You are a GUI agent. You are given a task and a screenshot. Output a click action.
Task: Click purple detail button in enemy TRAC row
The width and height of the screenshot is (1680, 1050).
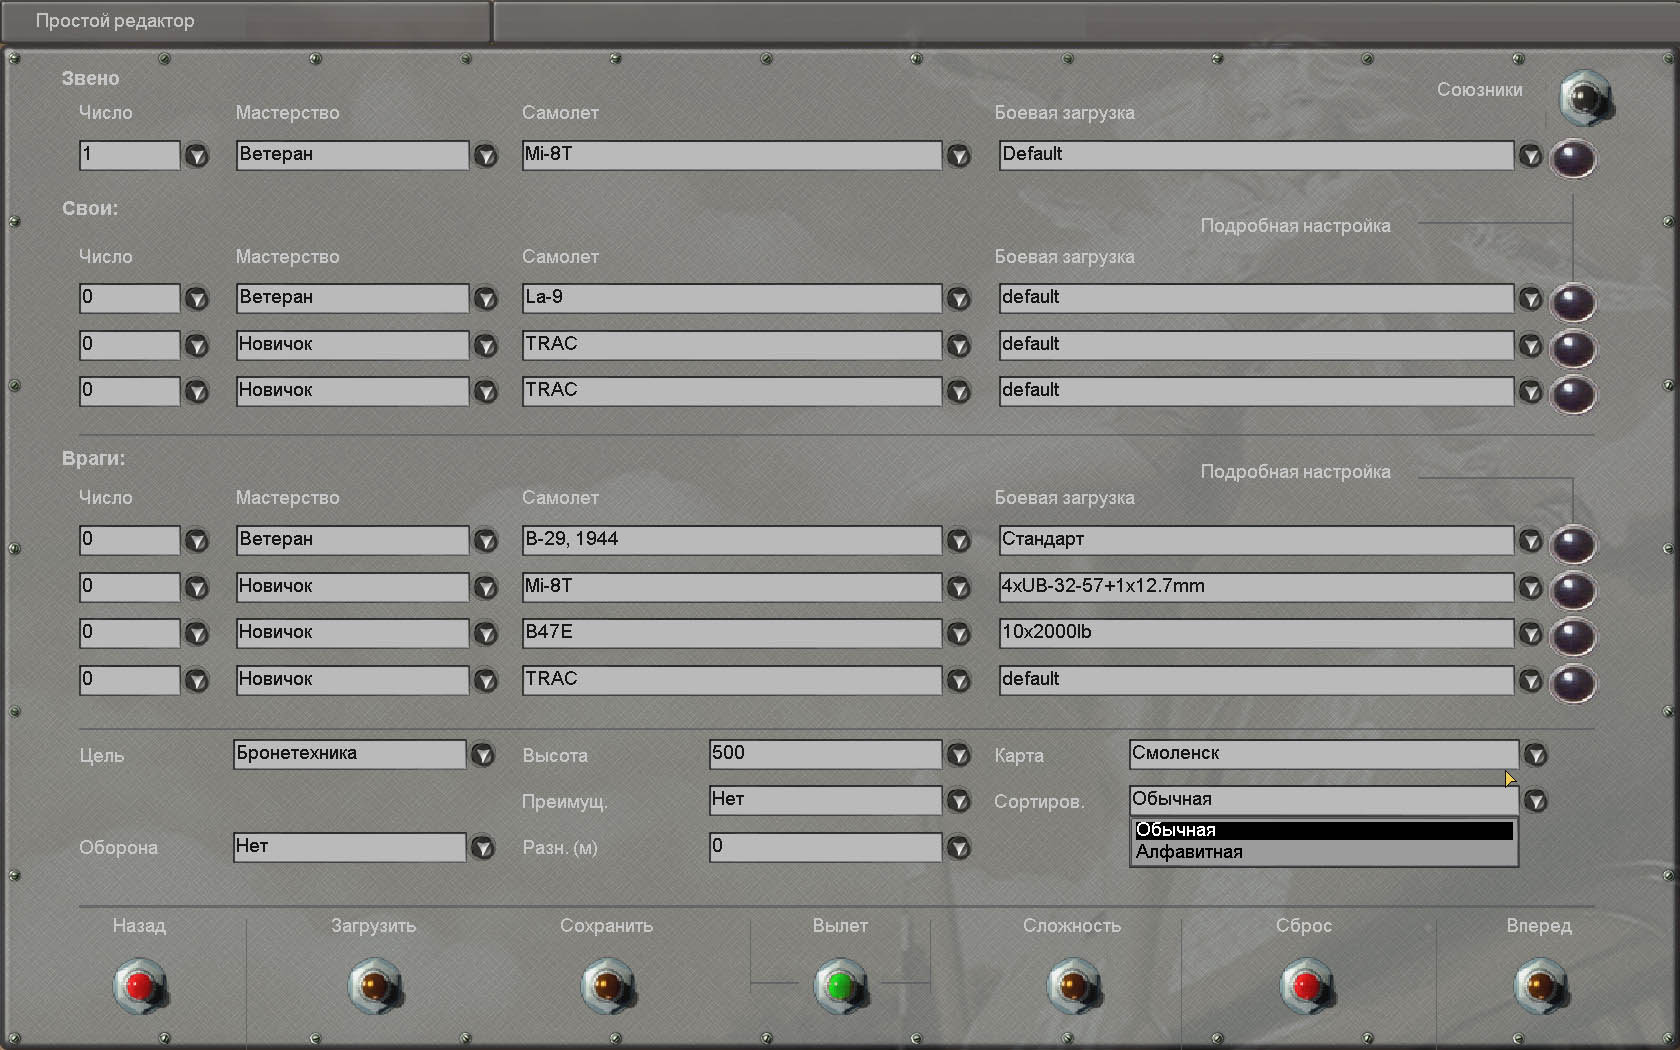coord(1573,683)
